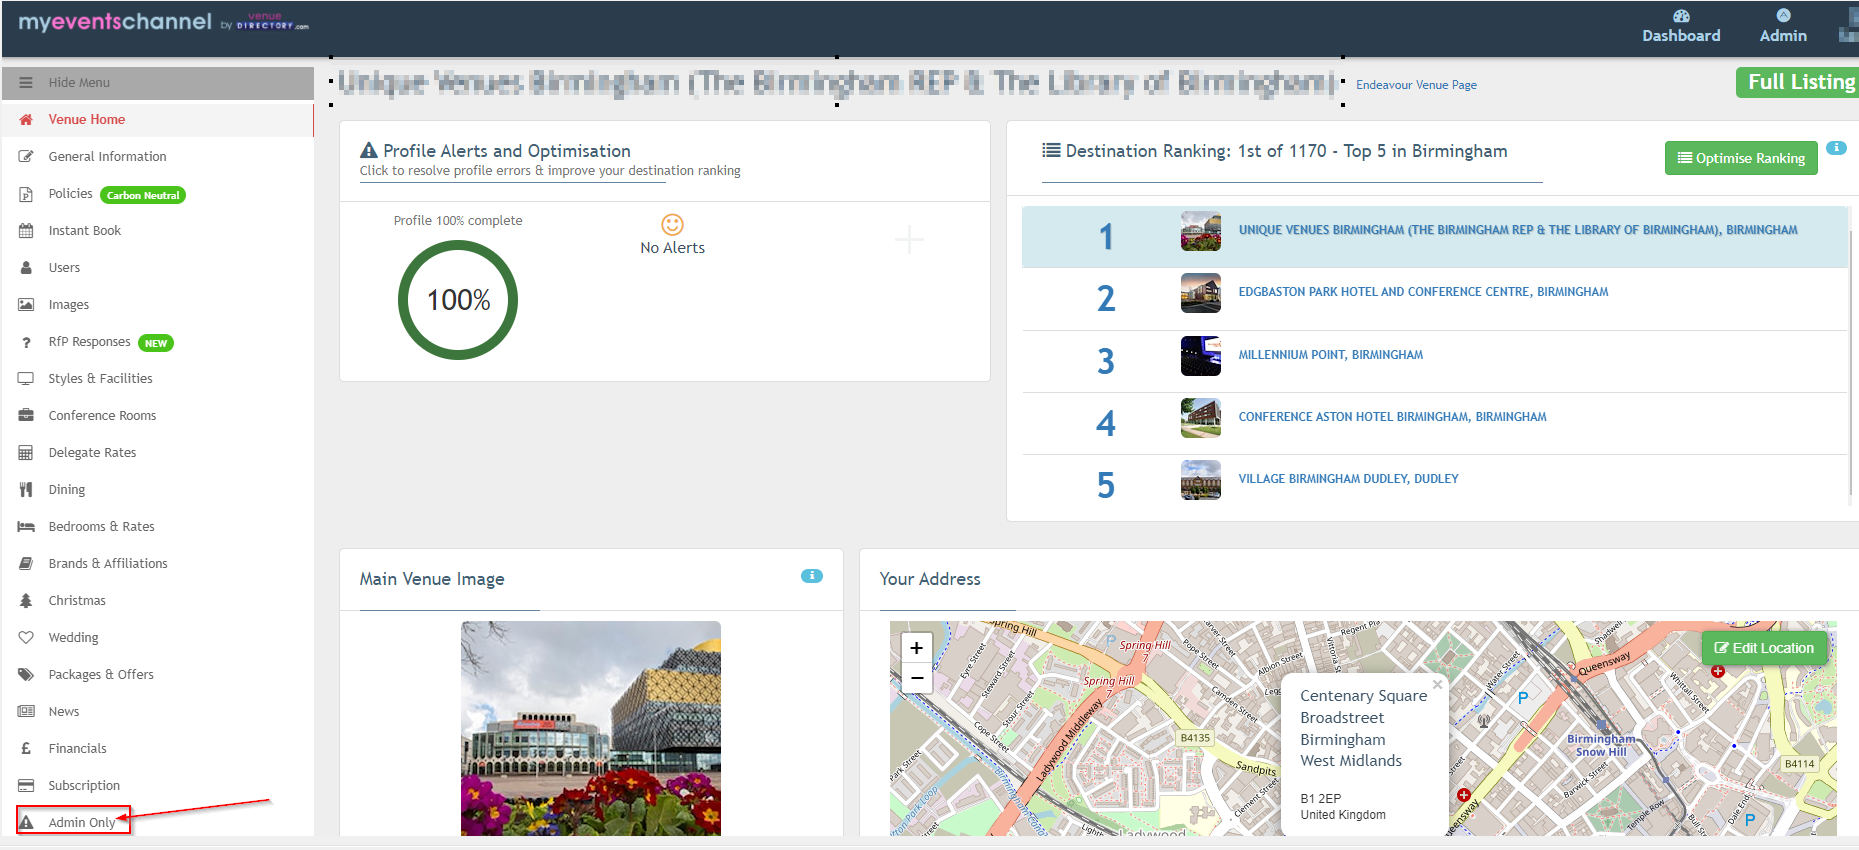
Task: Click the Village Birmingham Dudley thumbnail
Action: click(1200, 480)
